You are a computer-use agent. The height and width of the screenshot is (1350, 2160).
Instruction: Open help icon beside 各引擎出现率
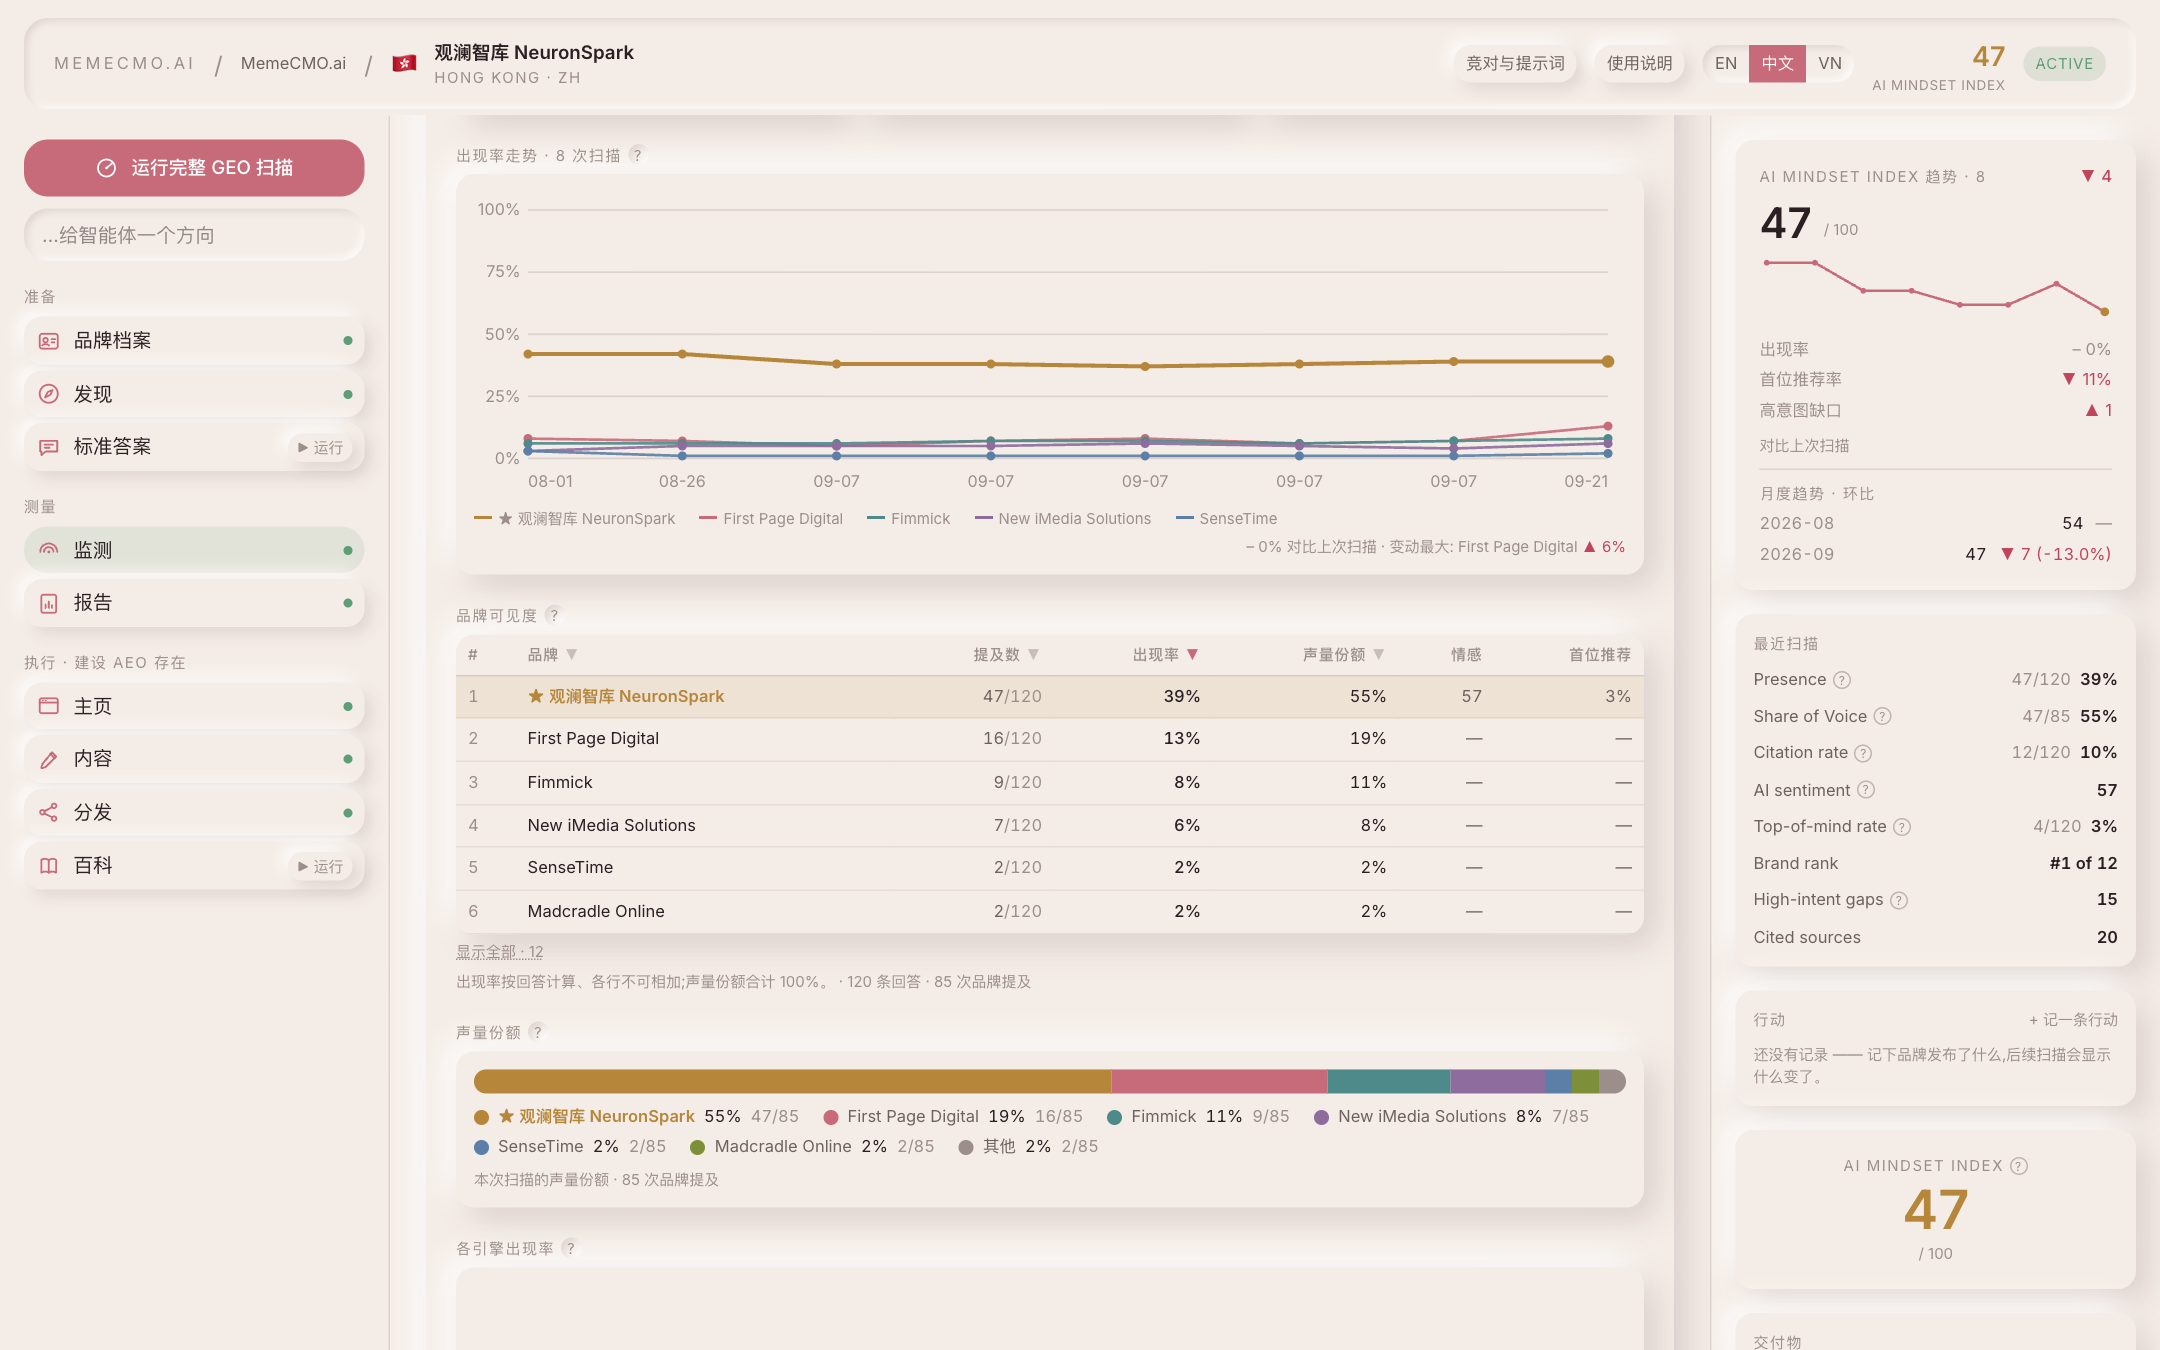point(569,1248)
